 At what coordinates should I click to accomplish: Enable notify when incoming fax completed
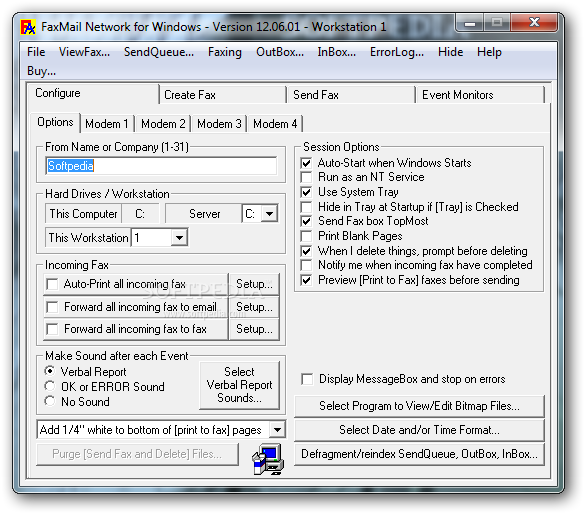coord(306,265)
